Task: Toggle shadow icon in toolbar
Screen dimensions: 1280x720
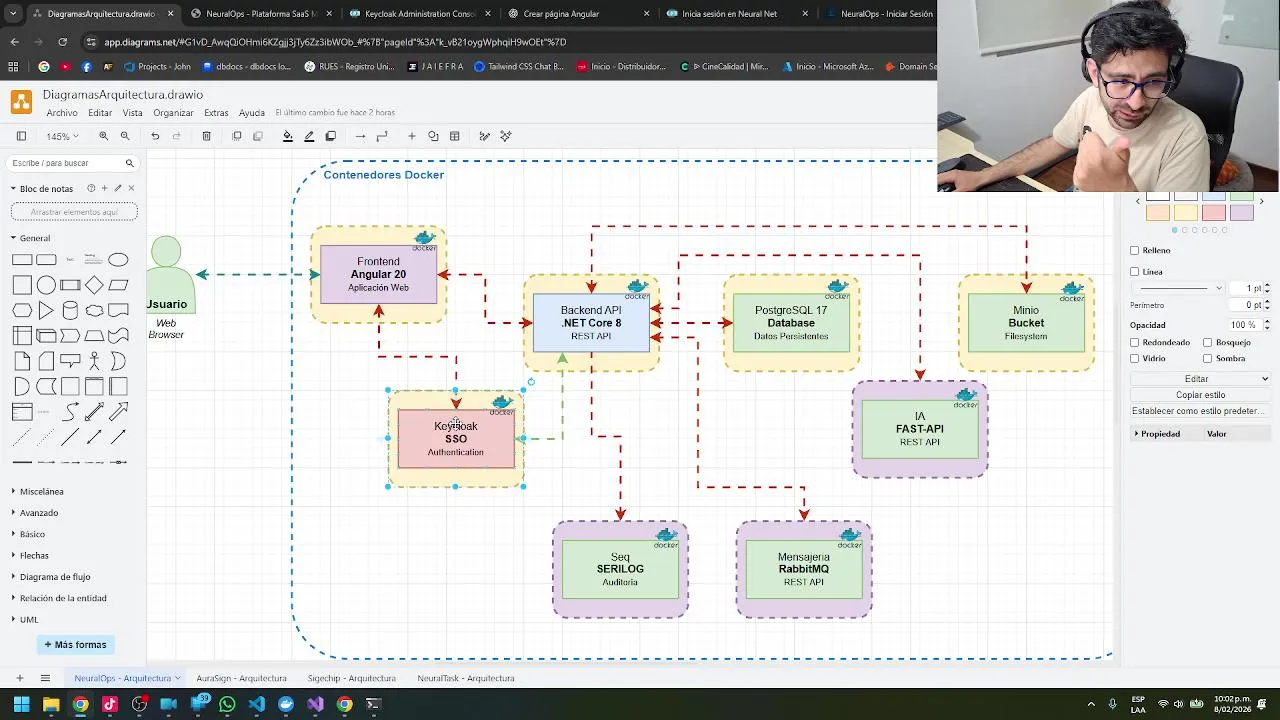Action: click(331, 136)
